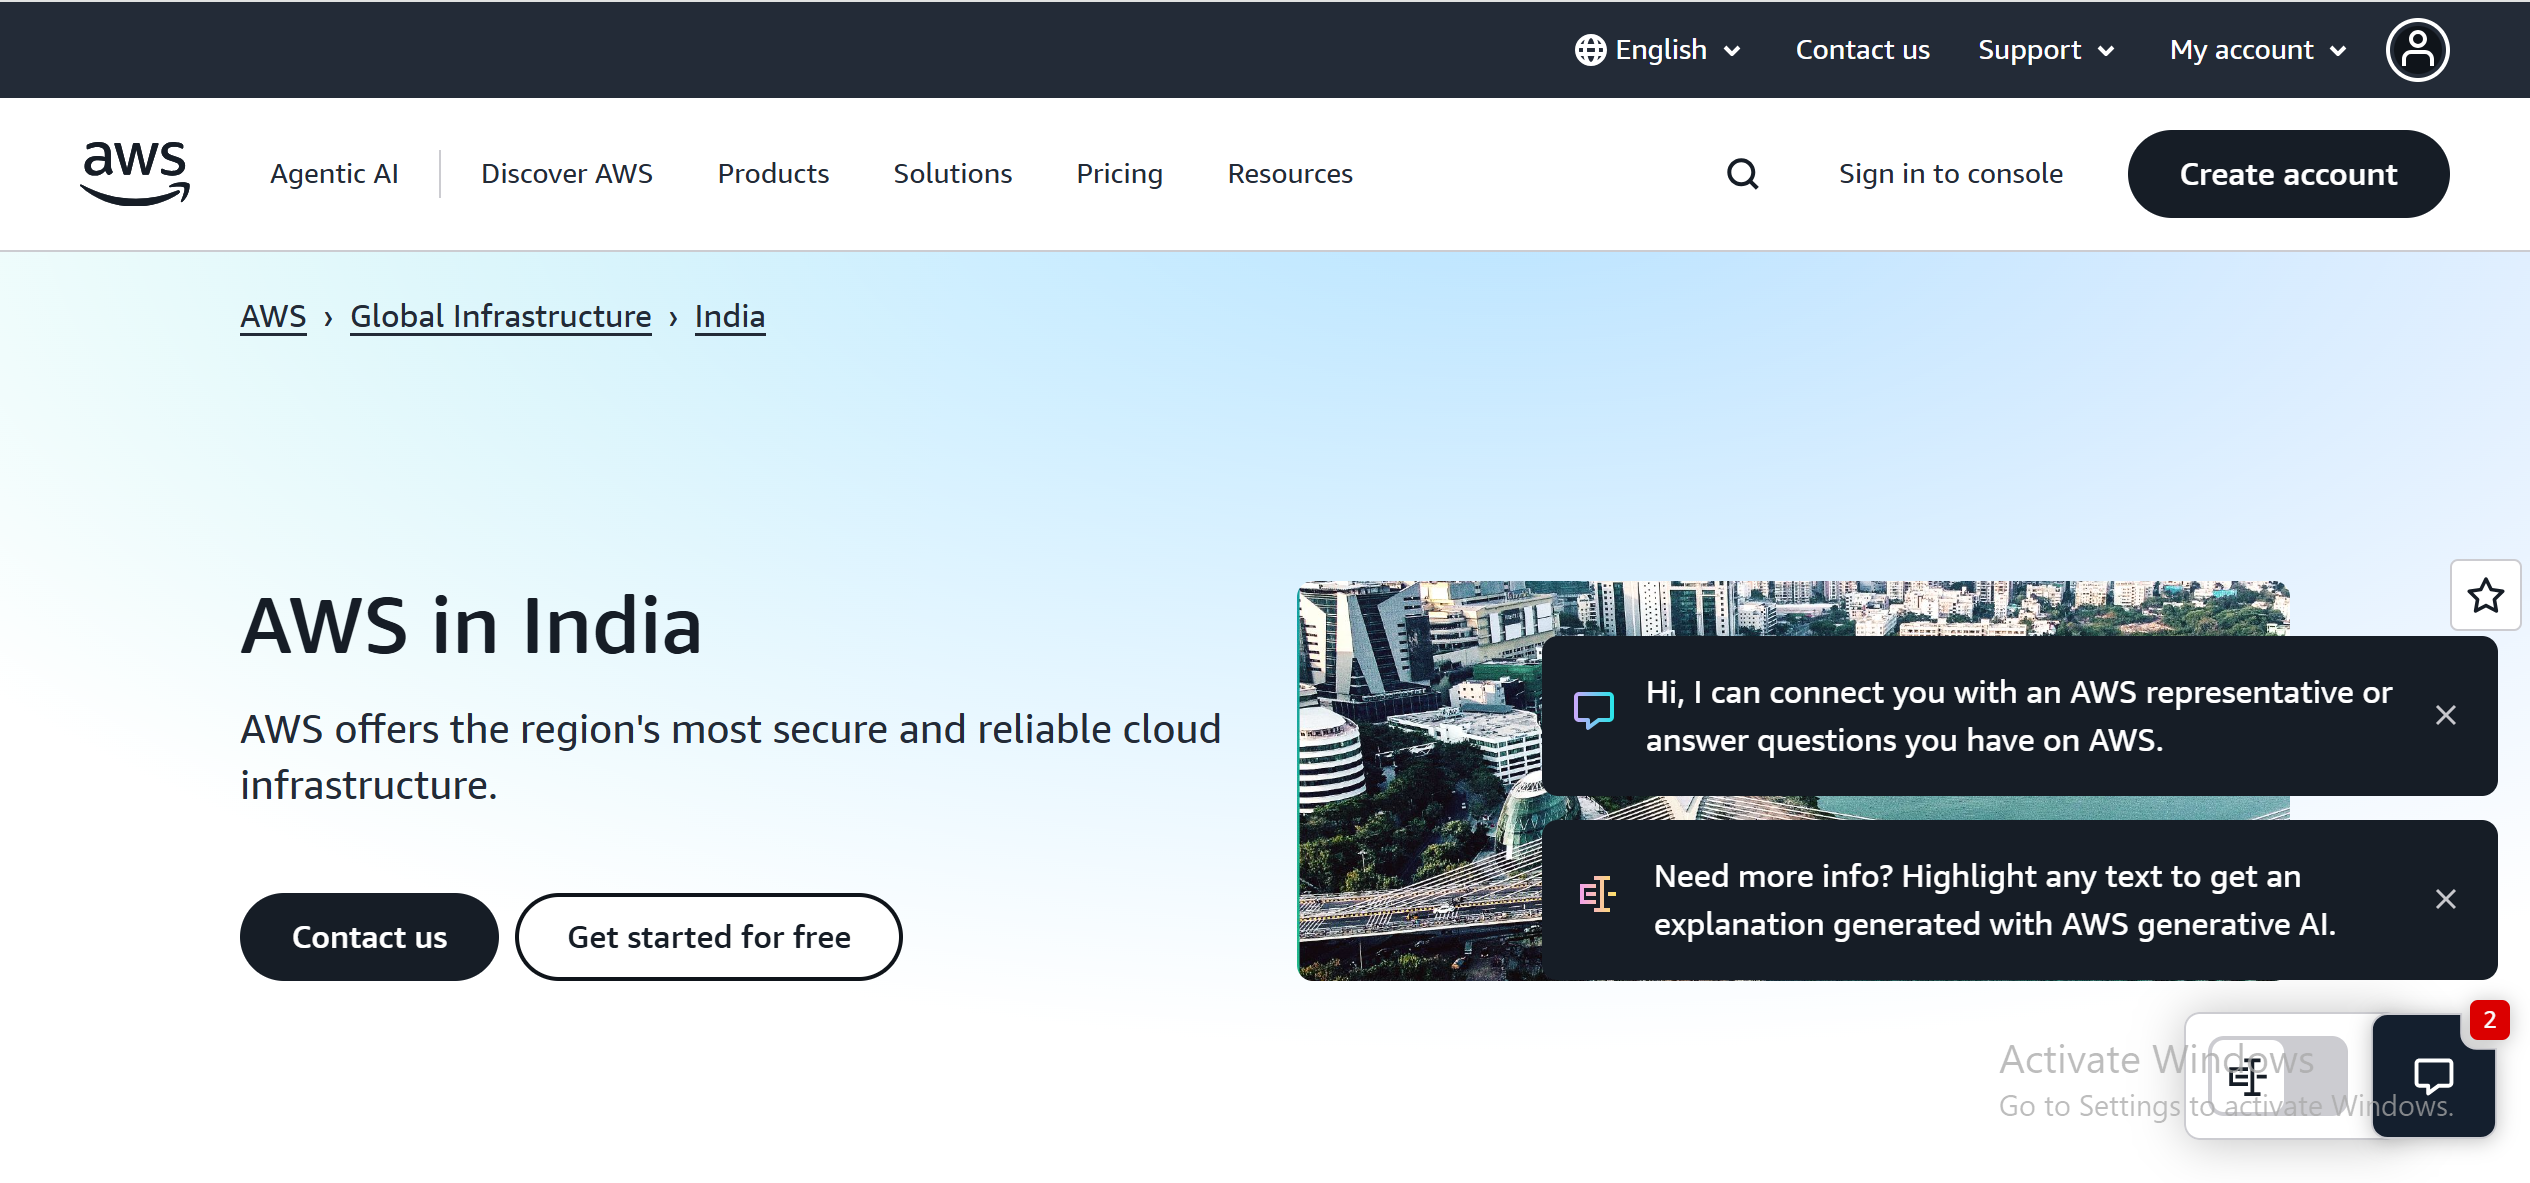Click the 'most secure and reliable cloud' text

point(946,730)
